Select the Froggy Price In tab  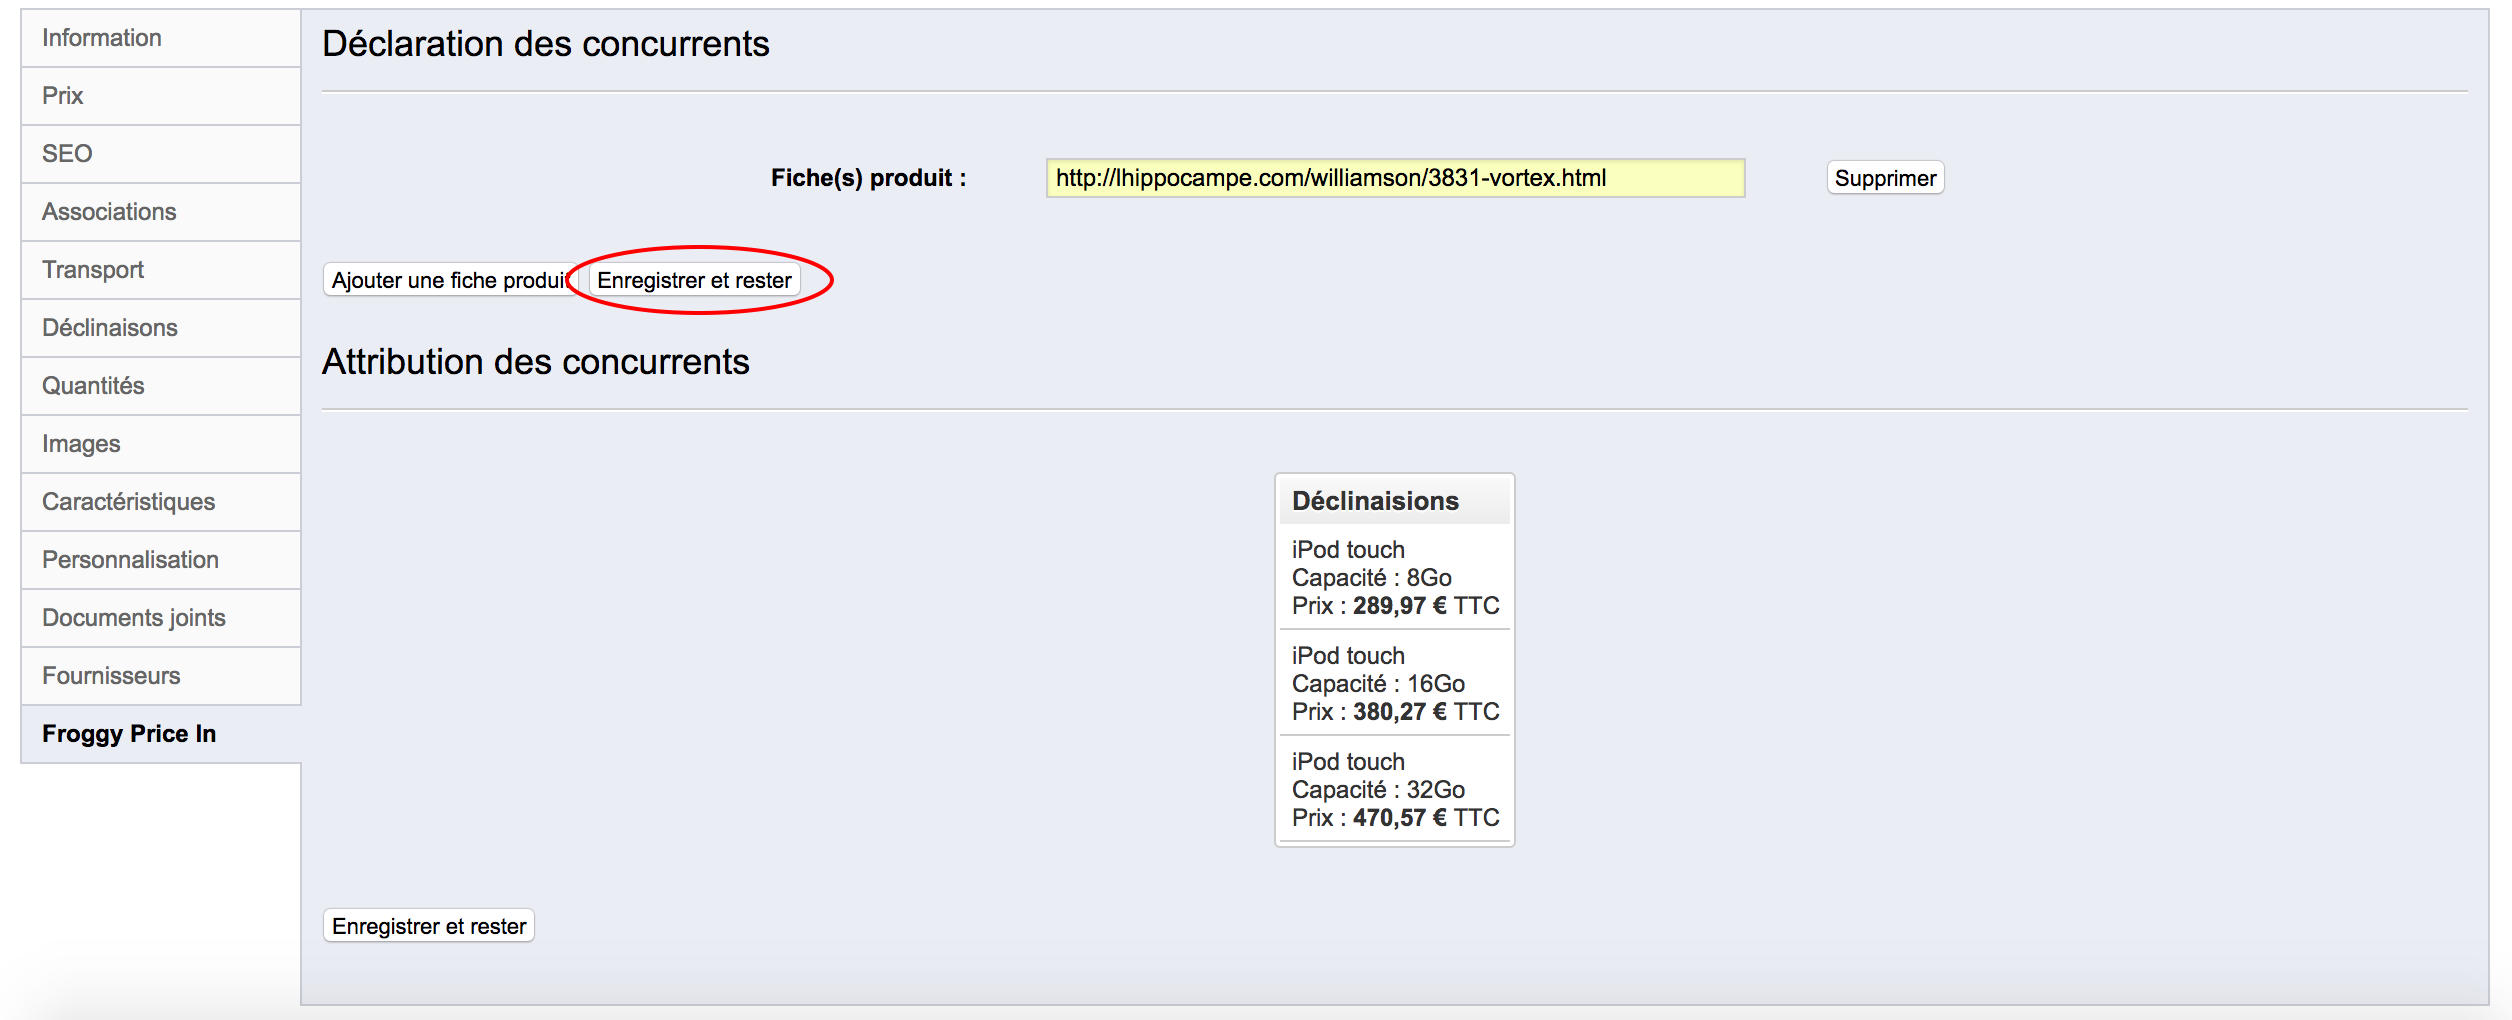161,734
